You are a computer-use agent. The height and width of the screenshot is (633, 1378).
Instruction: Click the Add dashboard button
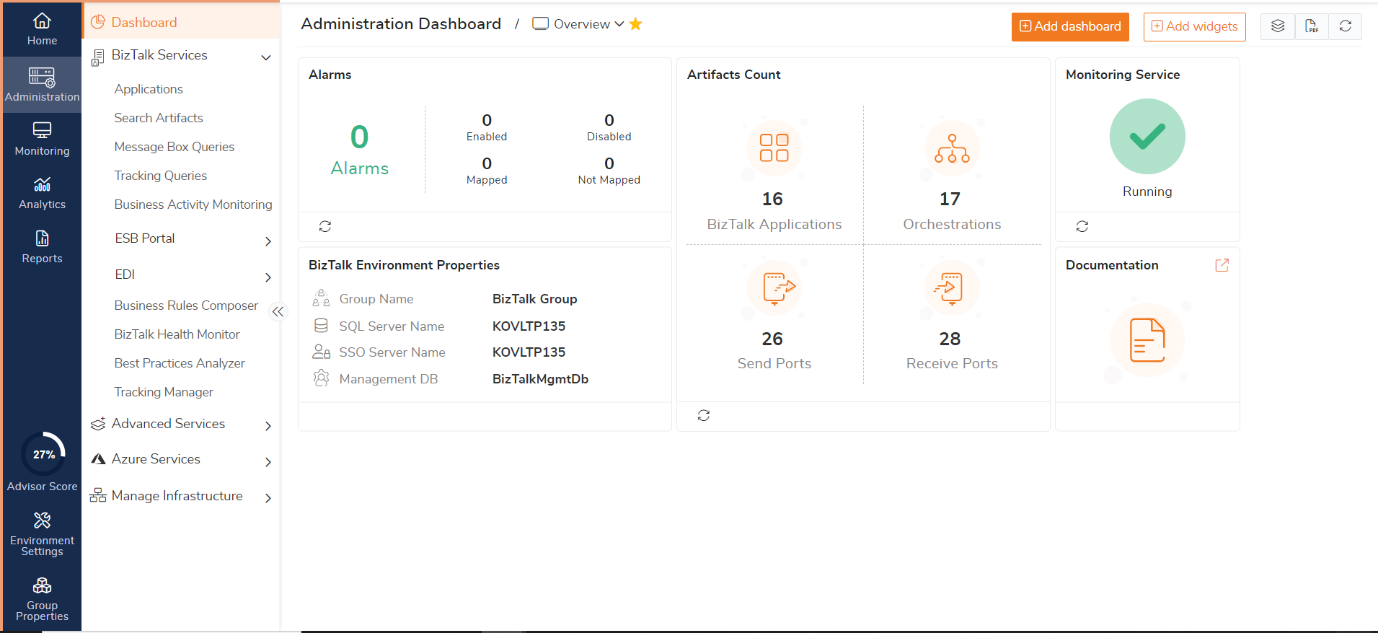[1070, 27]
